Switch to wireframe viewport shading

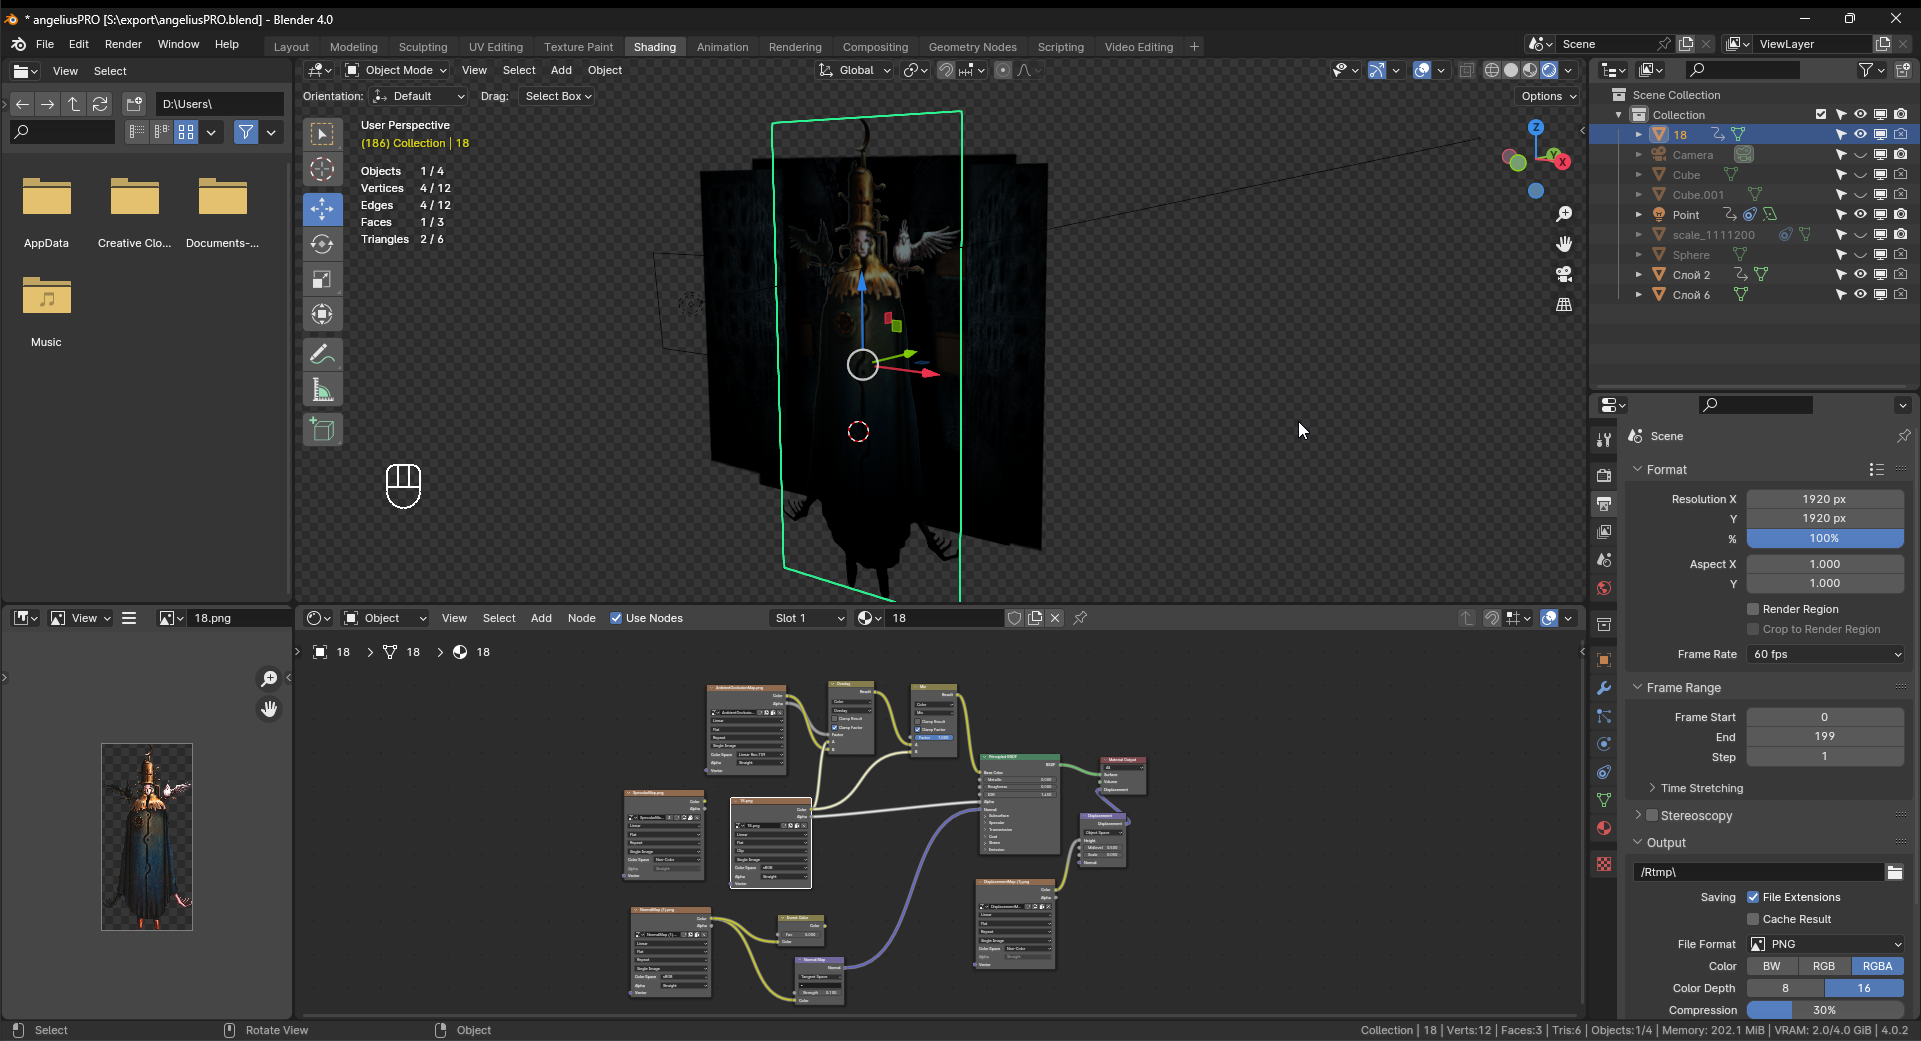click(x=1492, y=70)
